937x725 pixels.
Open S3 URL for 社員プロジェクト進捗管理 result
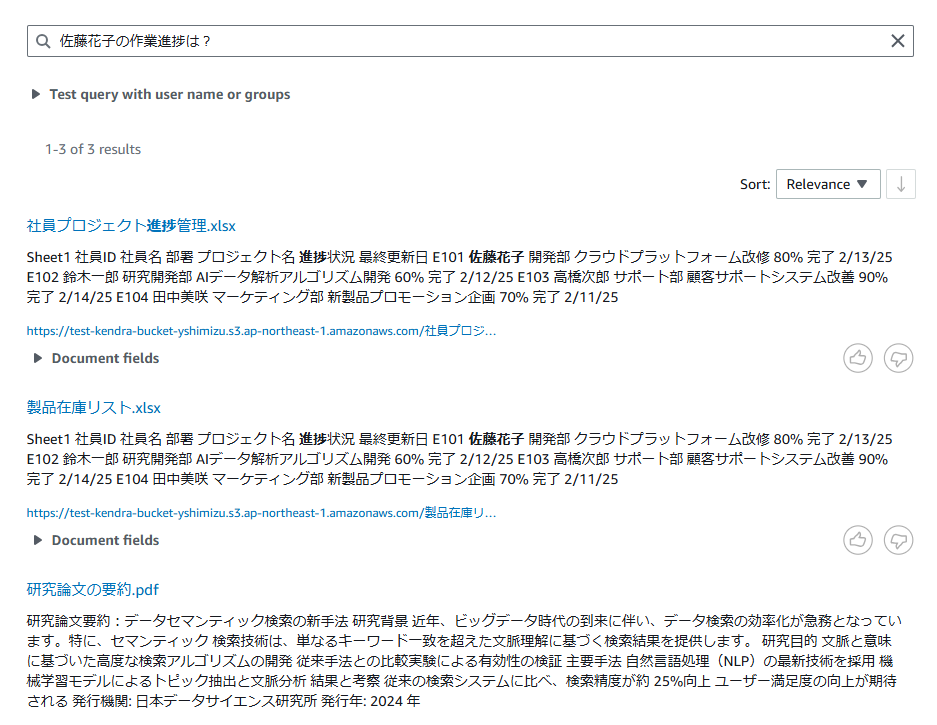pyautogui.click(x=261, y=331)
